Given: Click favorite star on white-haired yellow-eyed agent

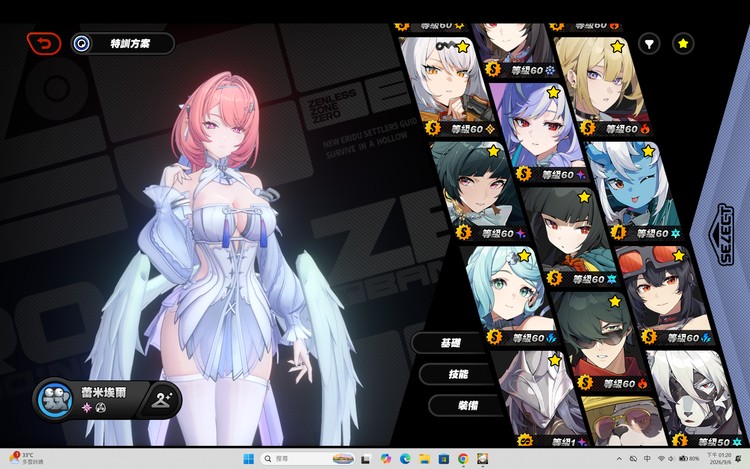Looking at the screenshot, I should (463, 46).
